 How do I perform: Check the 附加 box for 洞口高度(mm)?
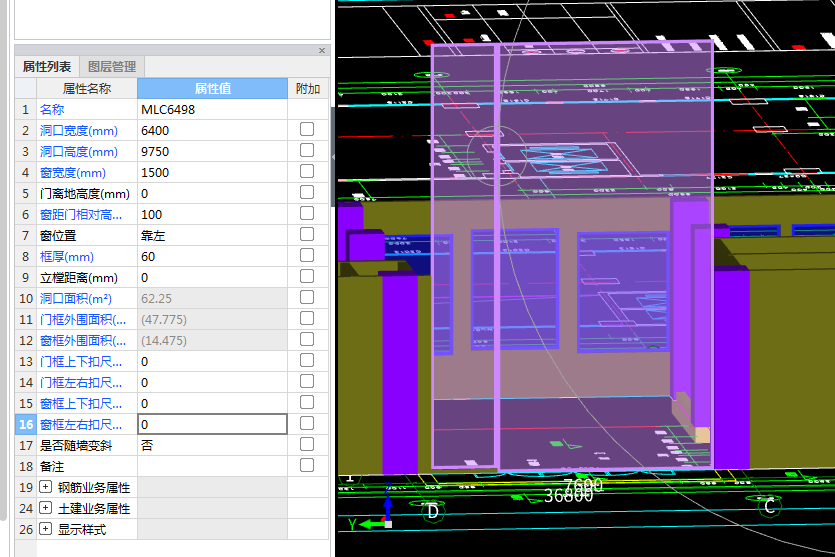click(307, 151)
